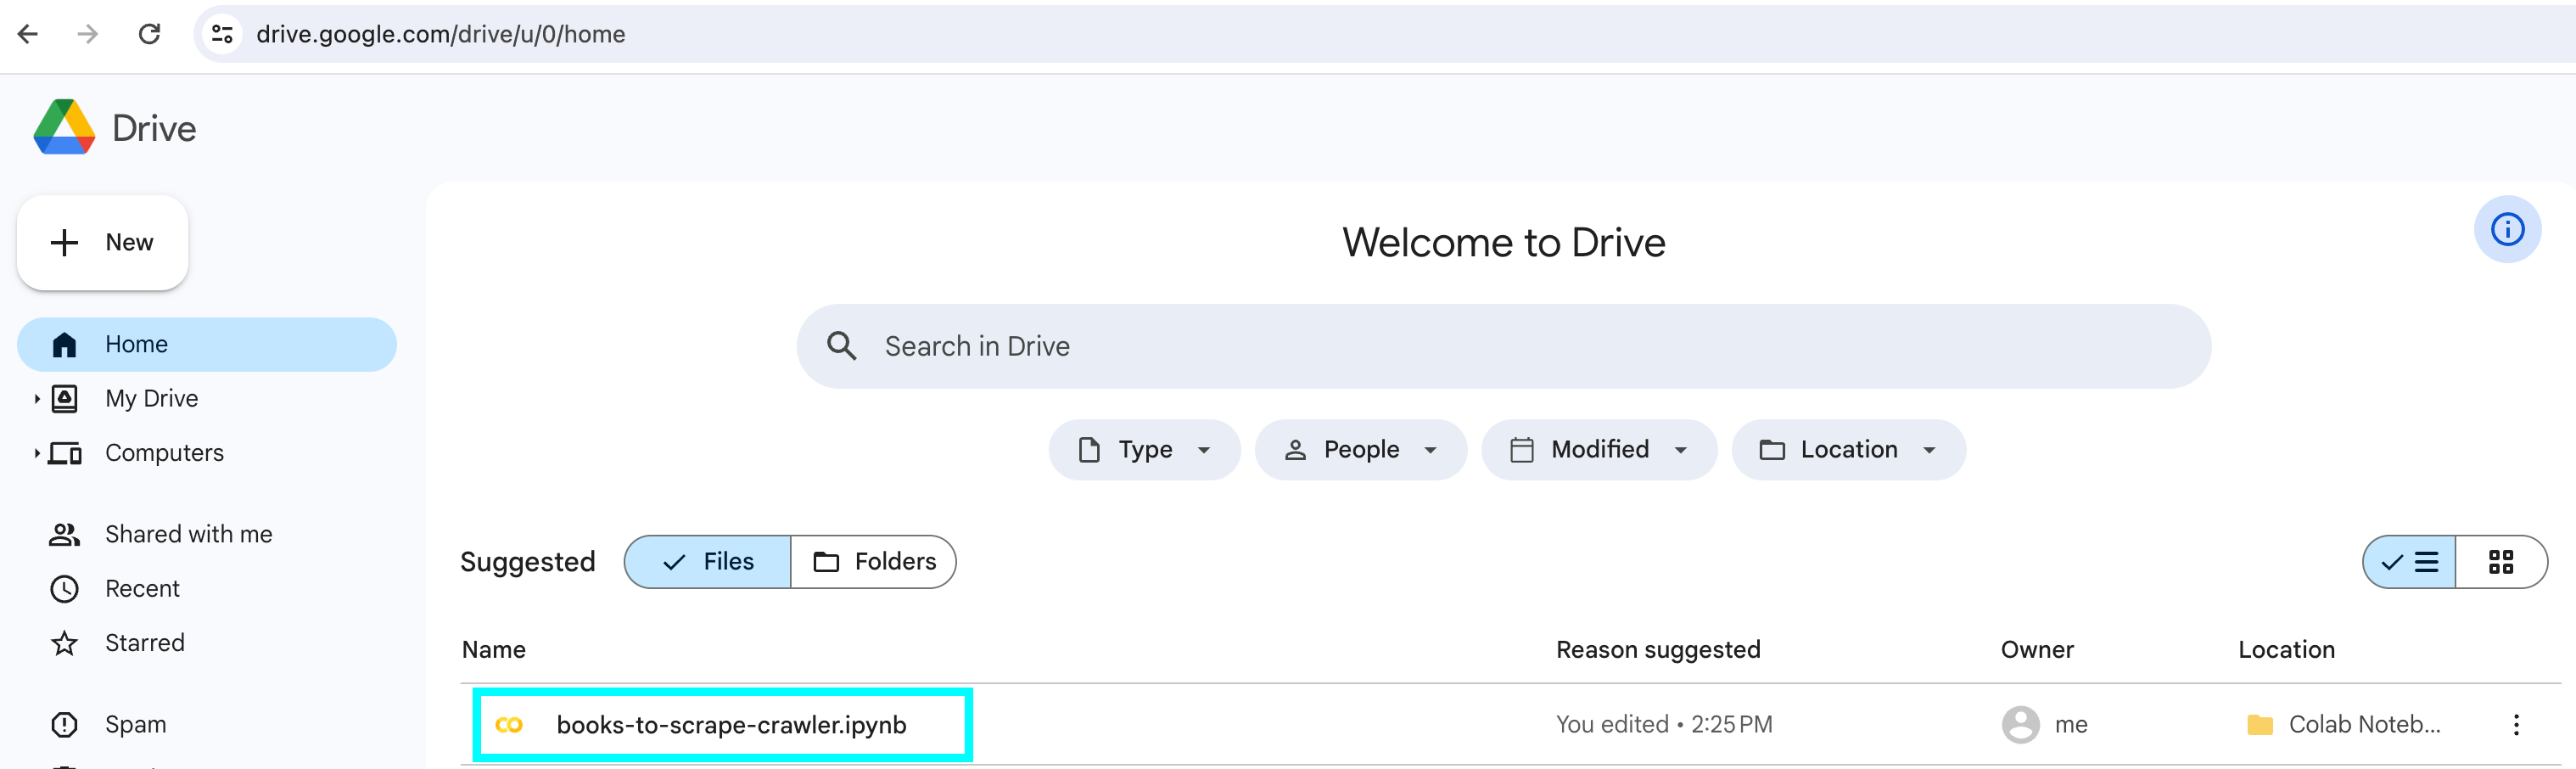Click the Search in Drive field
Image resolution: width=2576 pixels, height=769 pixels.
click(1500, 346)
